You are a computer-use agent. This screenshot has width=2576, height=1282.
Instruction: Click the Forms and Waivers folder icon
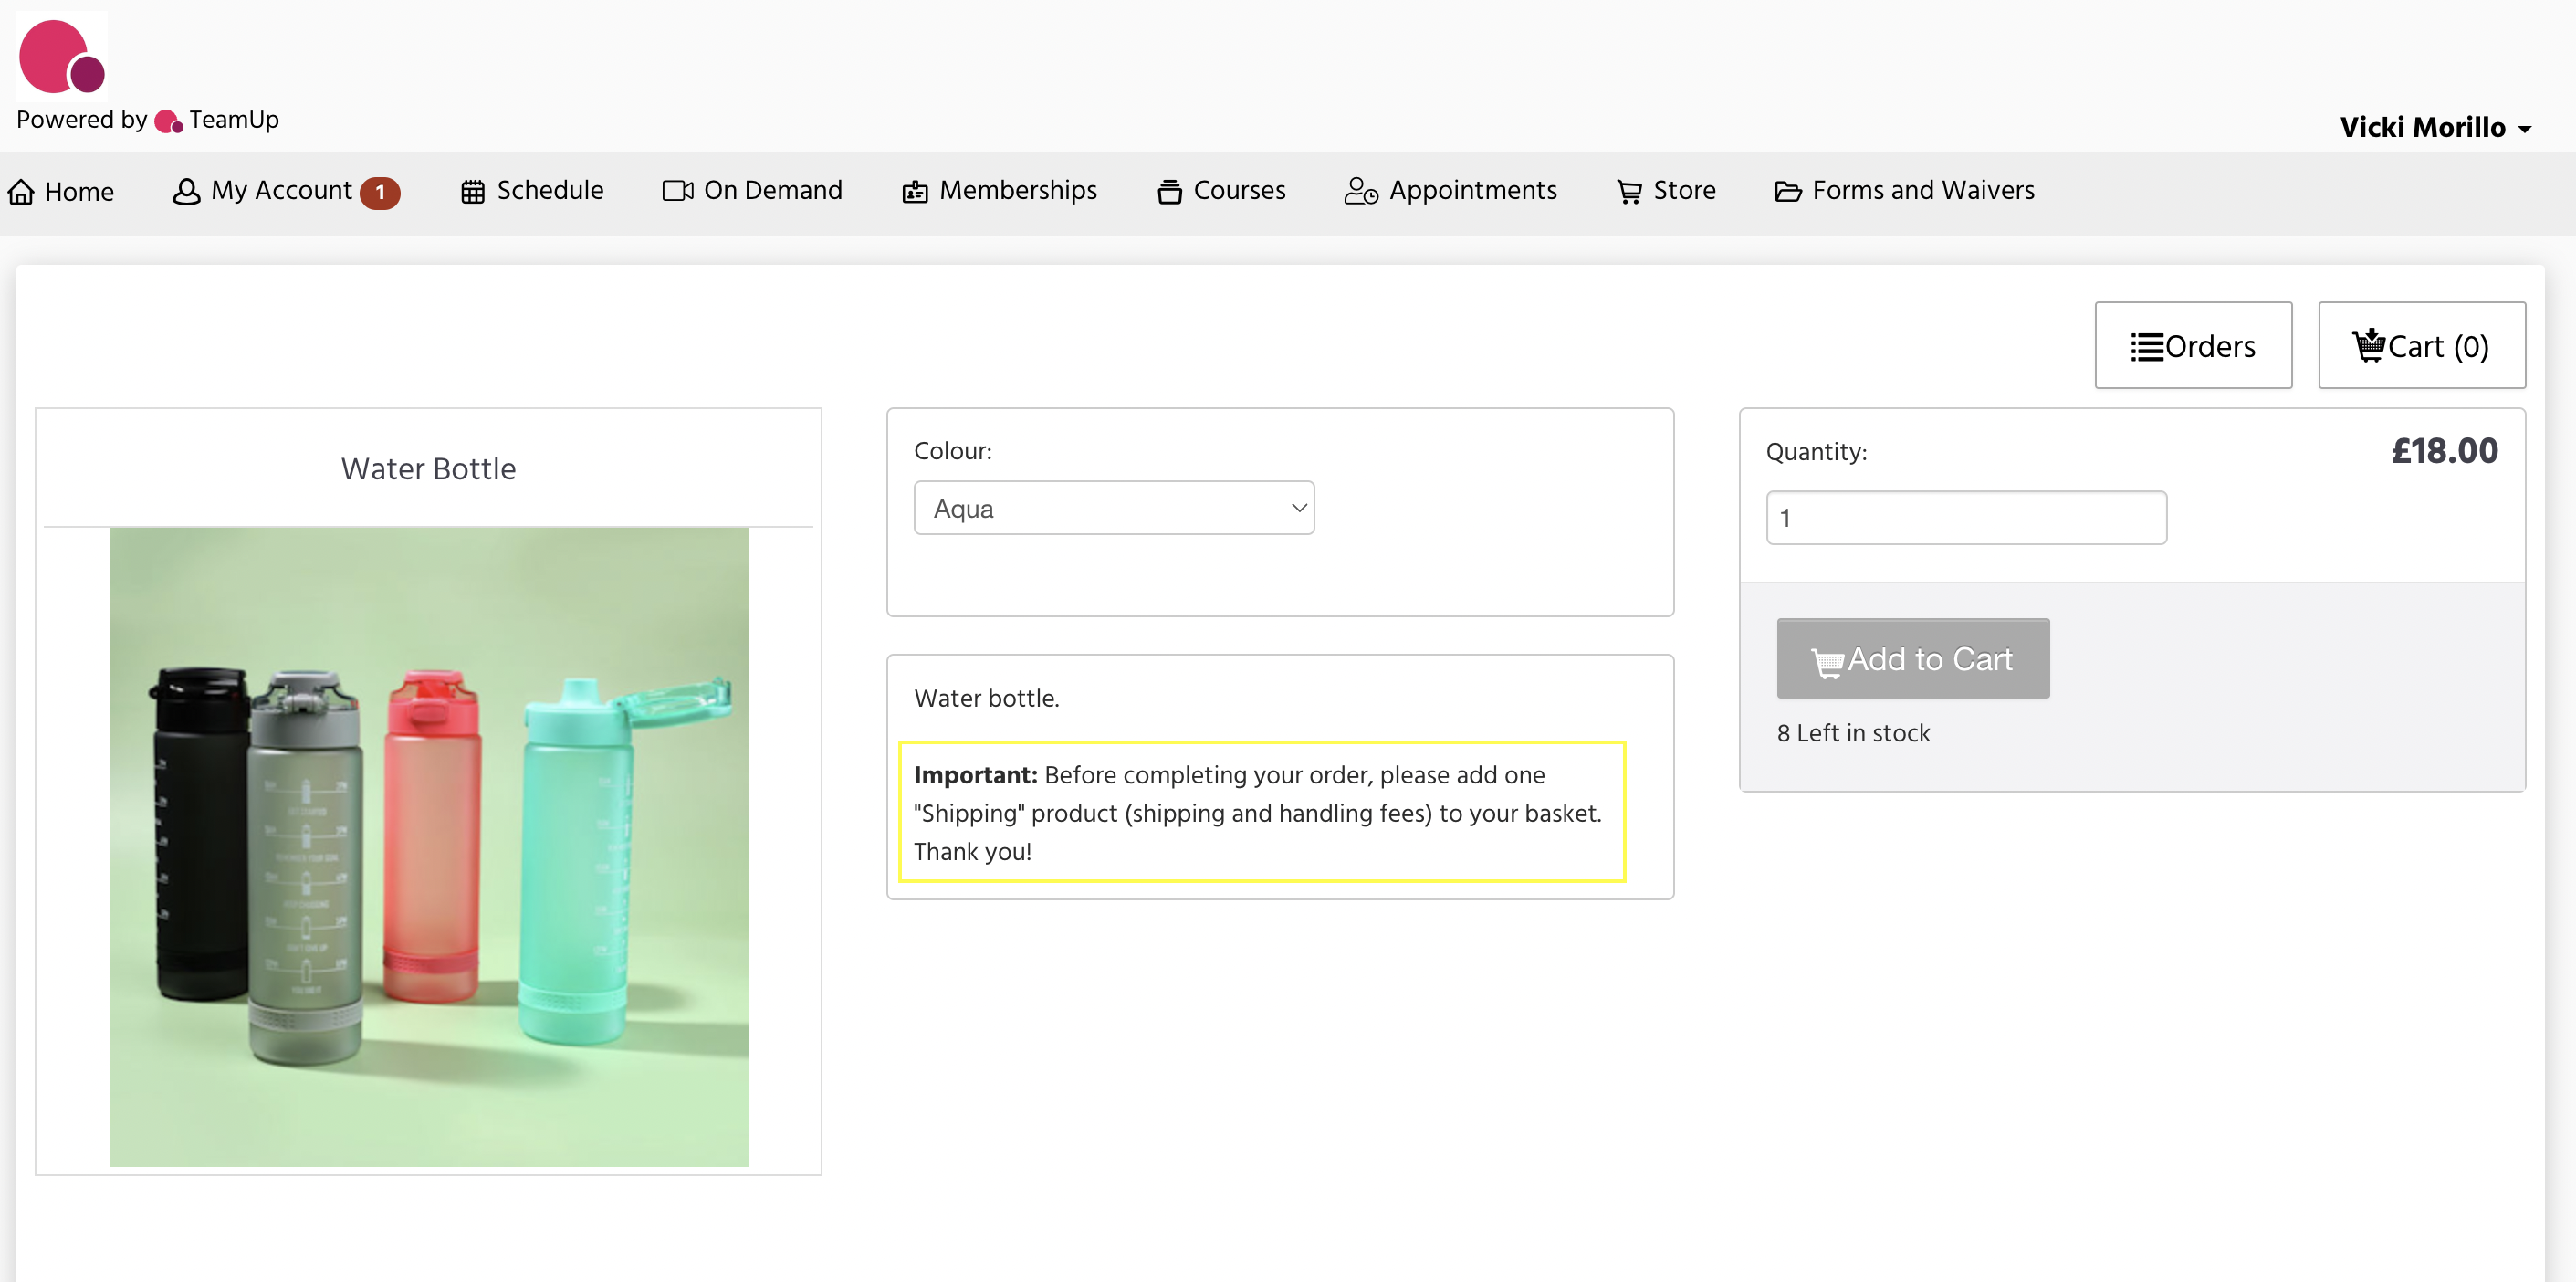(x=1787, y=191)
